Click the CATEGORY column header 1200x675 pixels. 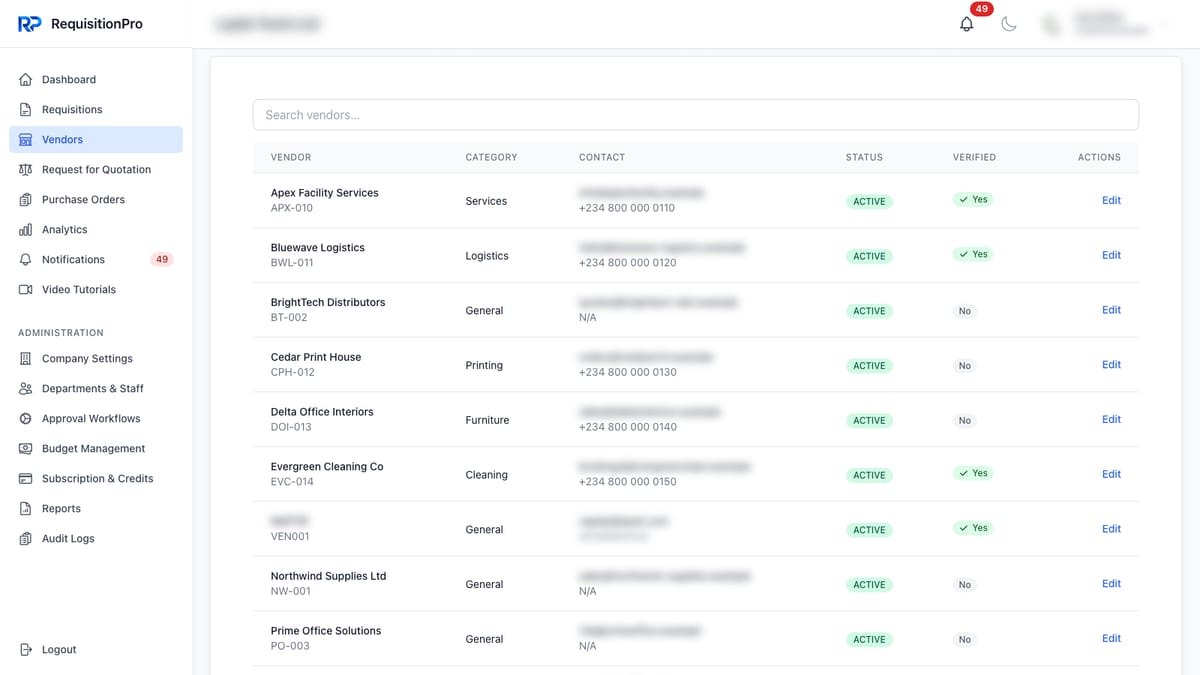point(491,157)
